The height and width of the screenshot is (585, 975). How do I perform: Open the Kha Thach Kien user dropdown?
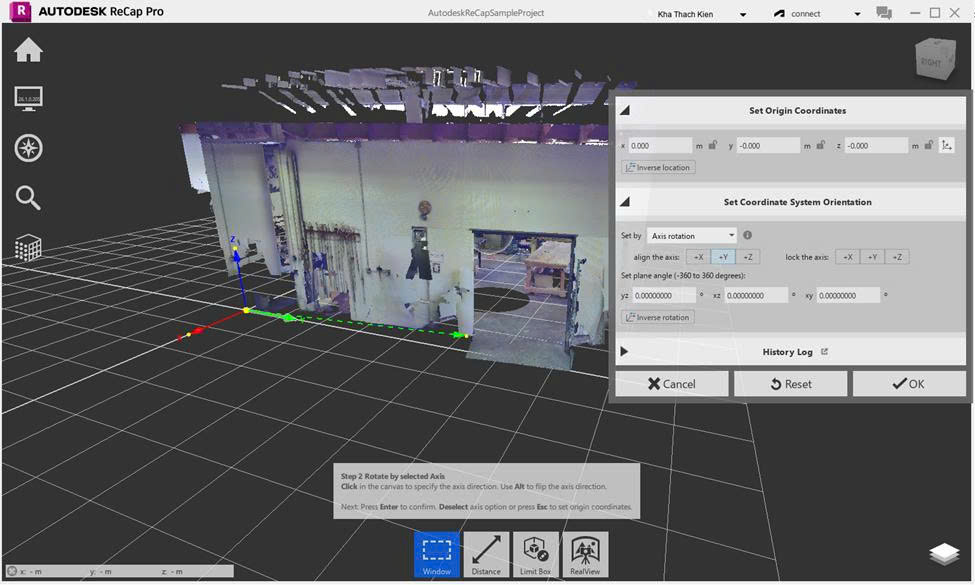click(x=743, y=14)
